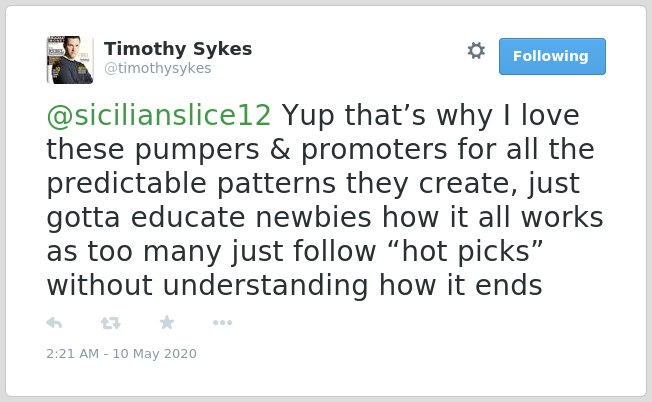Click the word 'newbies' in the tweet
The height and width of the screenshot is (402, 652).
314,217
